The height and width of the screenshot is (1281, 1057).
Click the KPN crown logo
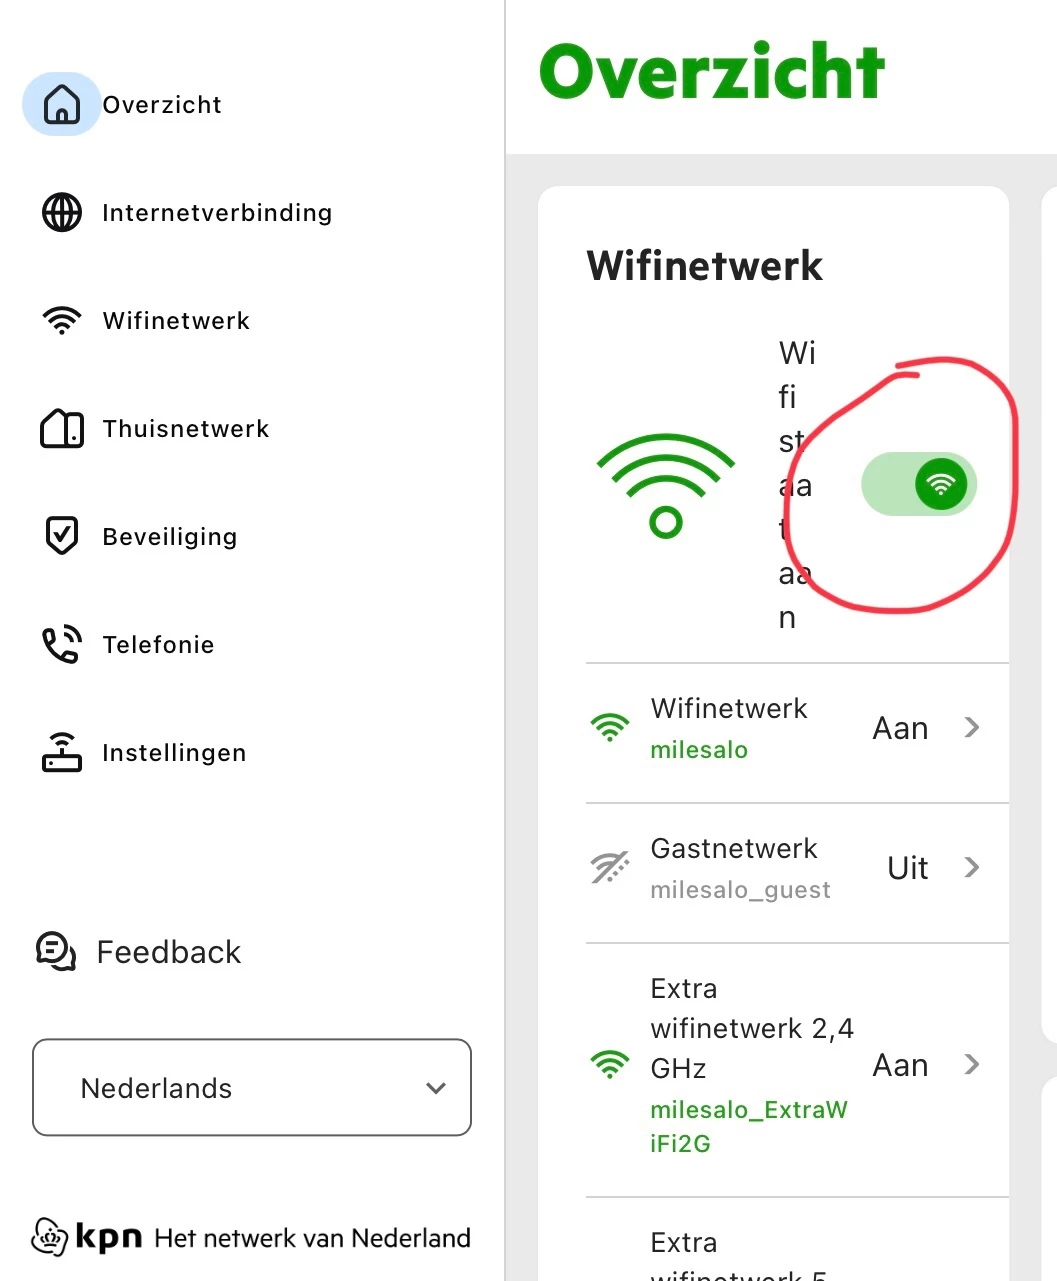point(50,1237)
